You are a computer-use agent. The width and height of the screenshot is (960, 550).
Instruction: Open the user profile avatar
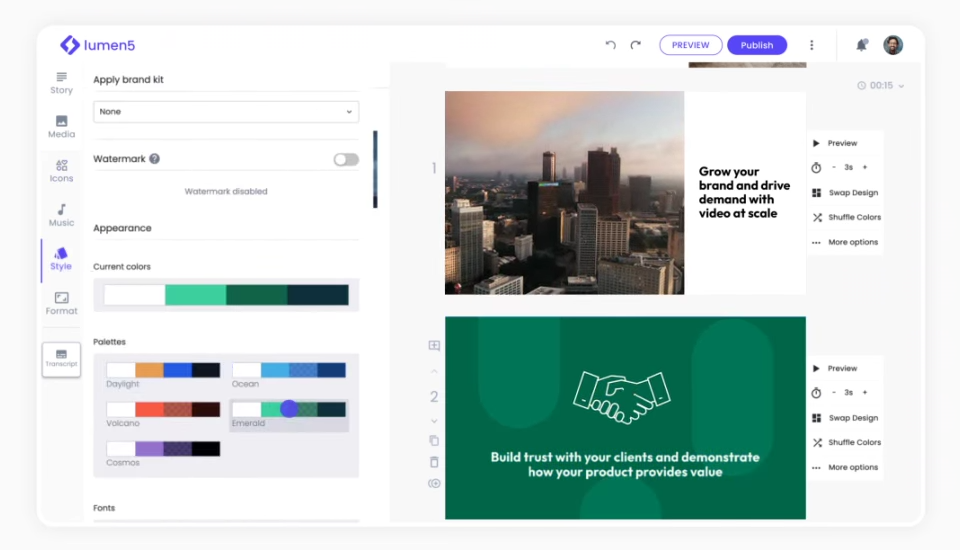[x=893, y=45]
